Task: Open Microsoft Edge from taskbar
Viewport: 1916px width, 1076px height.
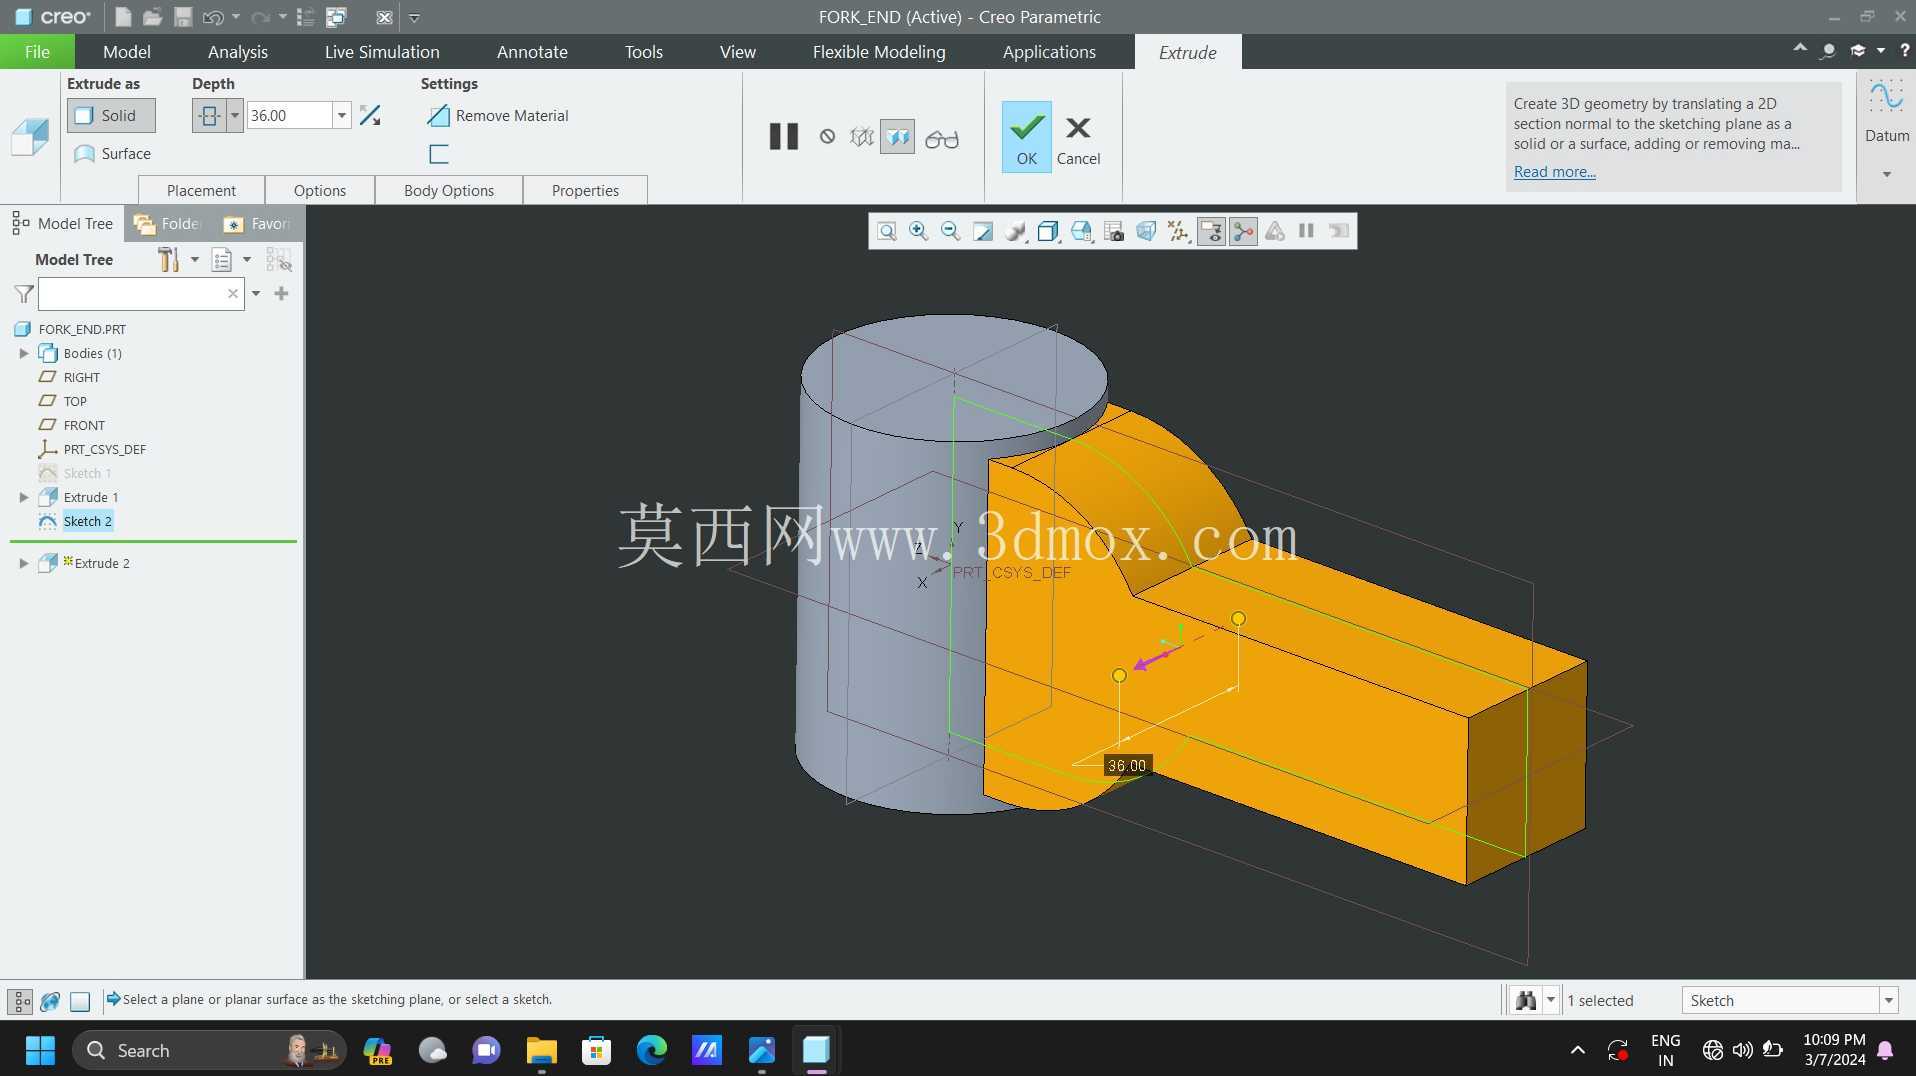Action: [x=652, y=1050]
